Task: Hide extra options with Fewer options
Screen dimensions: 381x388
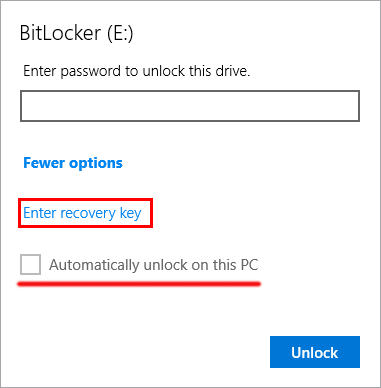Action: point(73,163)
